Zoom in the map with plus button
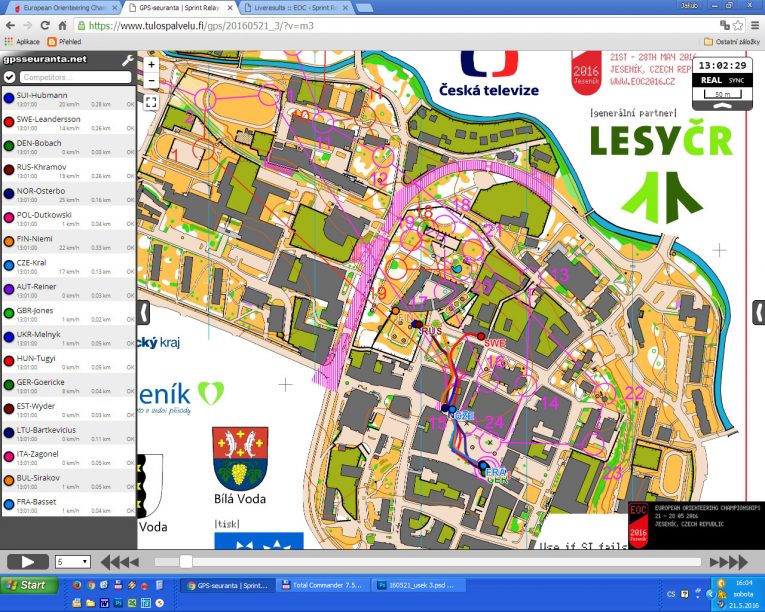Viewport: 765px width, 612px height. [151, 64]
